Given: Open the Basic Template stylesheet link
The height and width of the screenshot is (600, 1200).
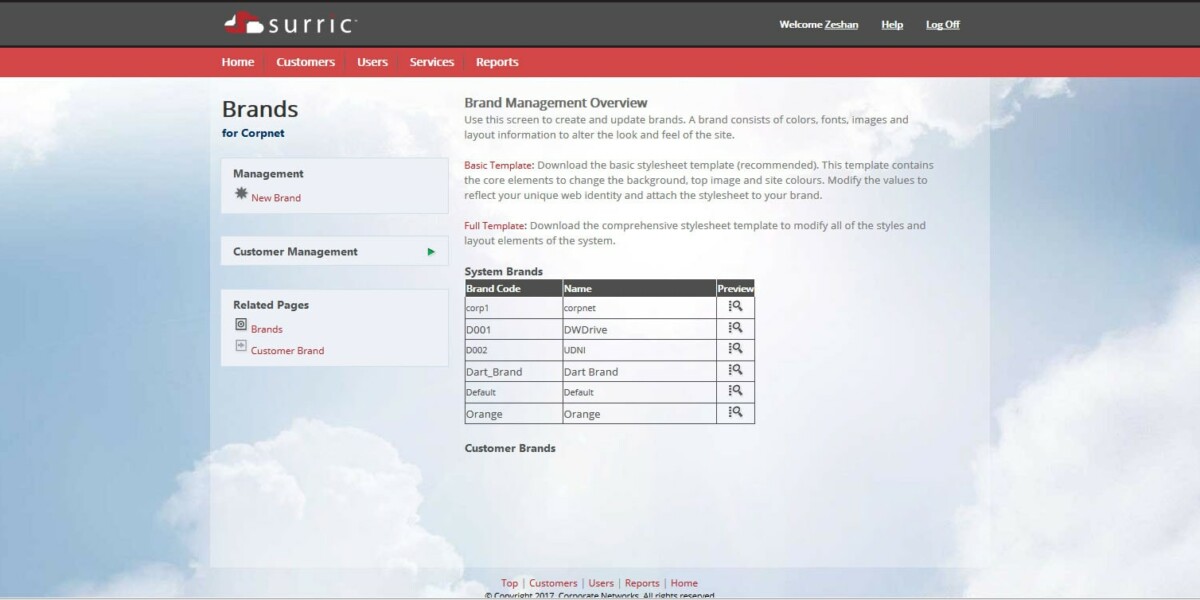Looking at the screenshot, I should (x=493, y=164).
